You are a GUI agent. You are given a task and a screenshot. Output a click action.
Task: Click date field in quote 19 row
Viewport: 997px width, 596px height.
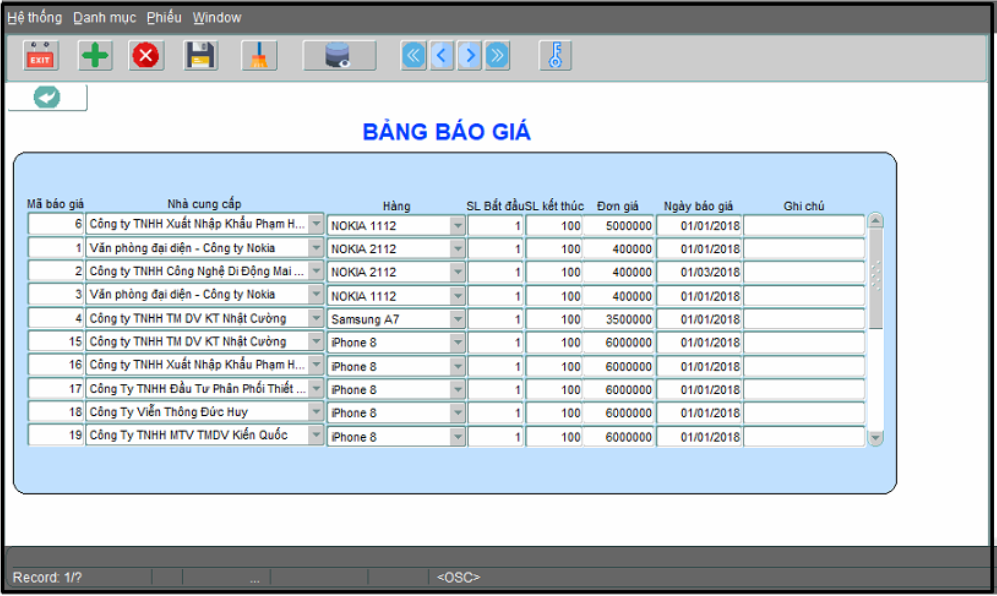pyautogui.click(x=699, y=437)
